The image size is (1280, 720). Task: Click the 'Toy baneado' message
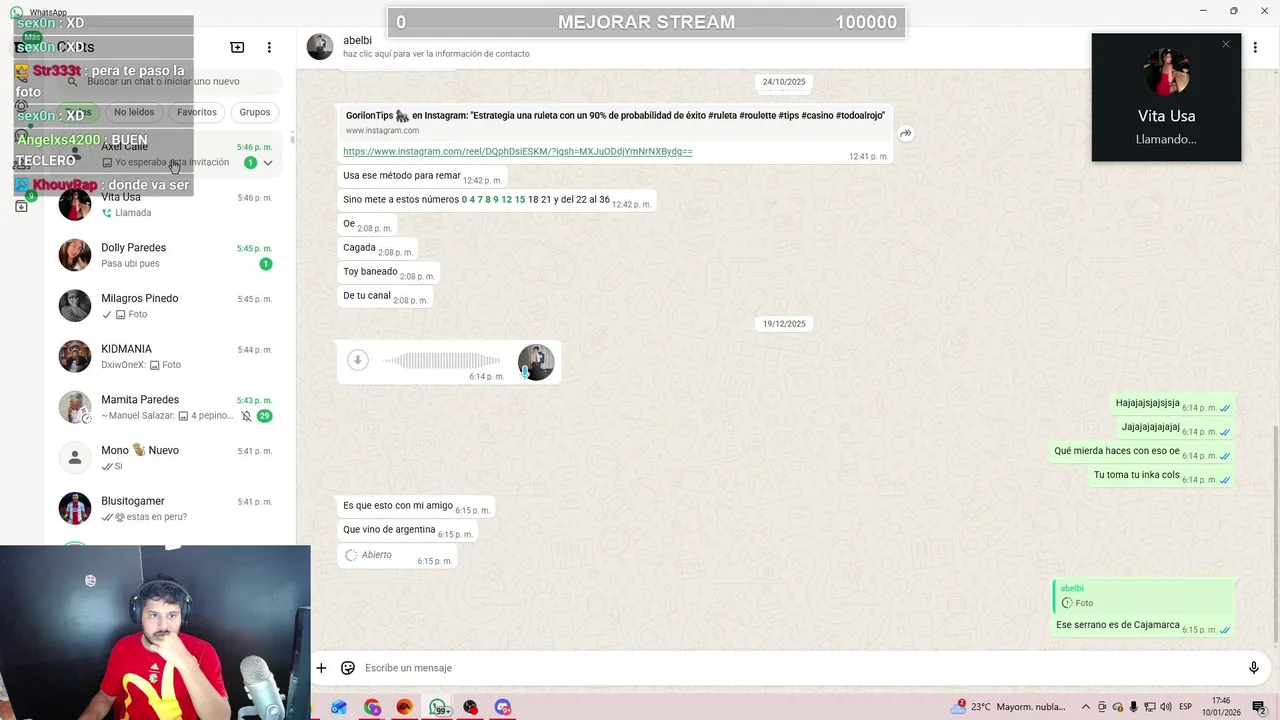point(388,272)
